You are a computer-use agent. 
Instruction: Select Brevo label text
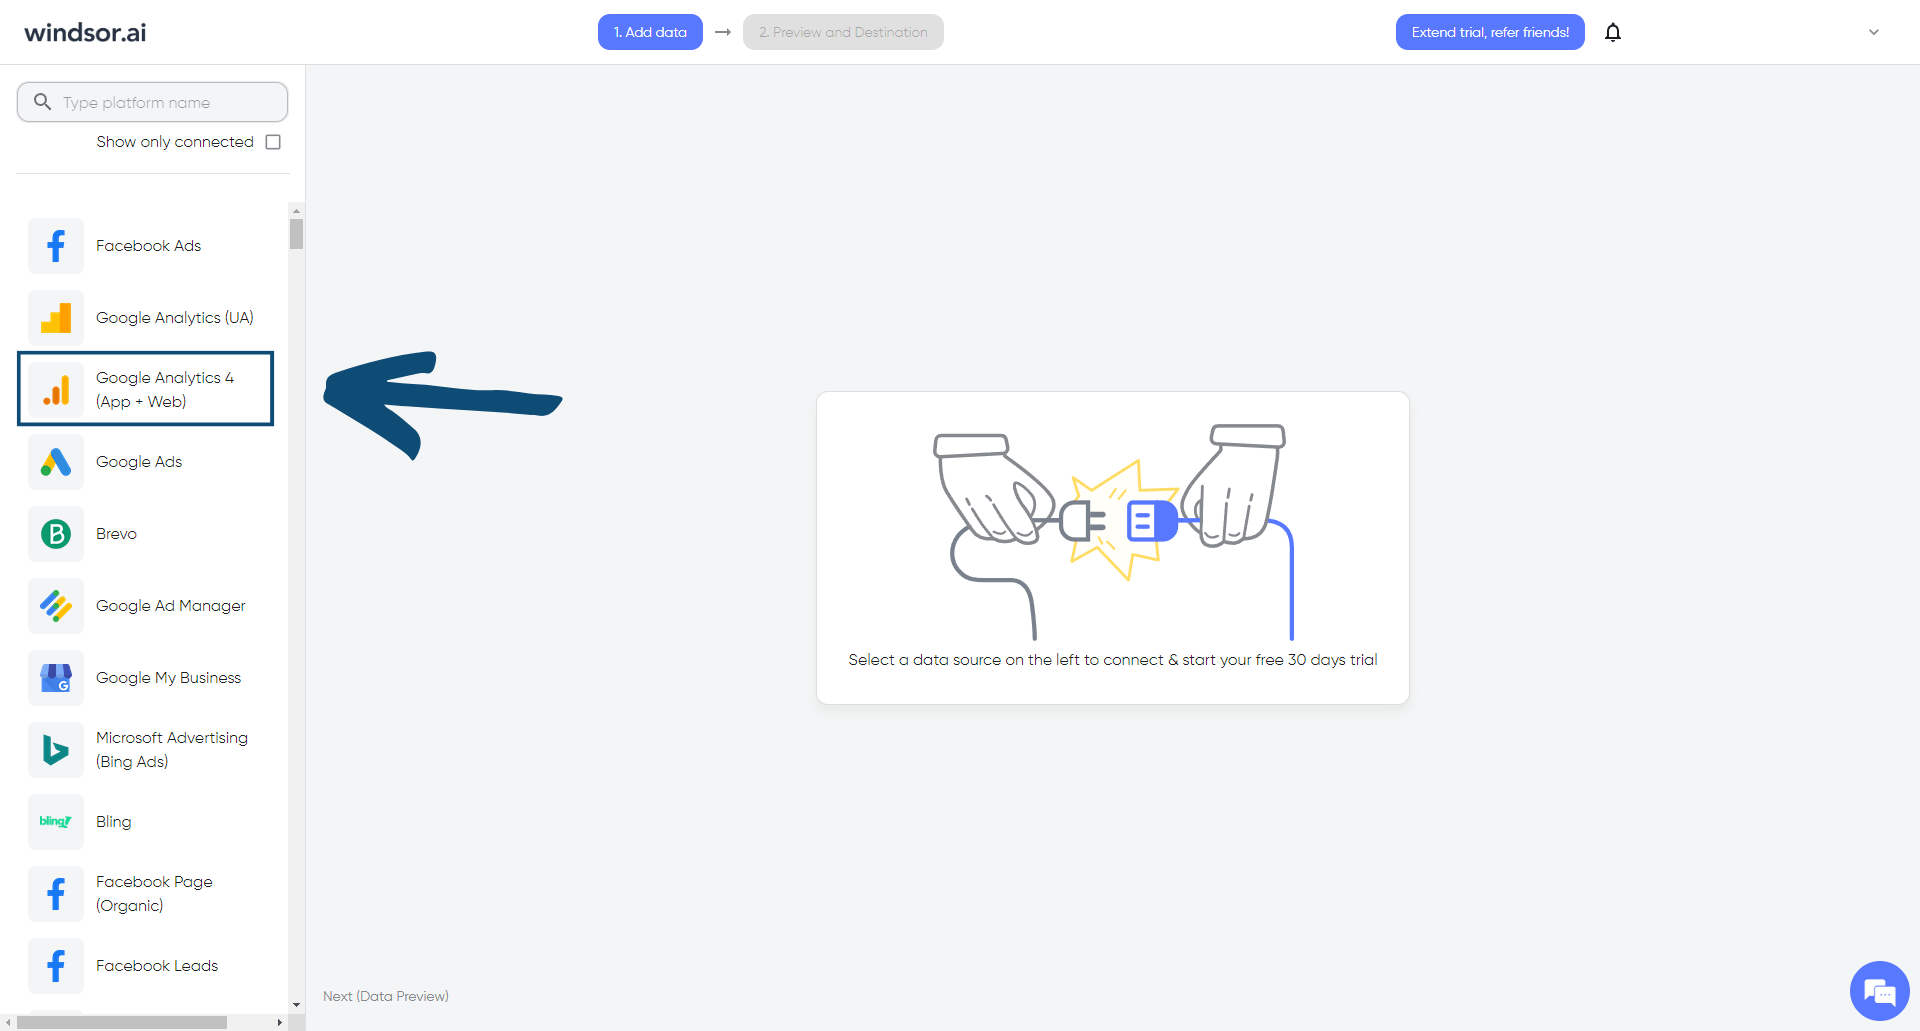point(116,534)
